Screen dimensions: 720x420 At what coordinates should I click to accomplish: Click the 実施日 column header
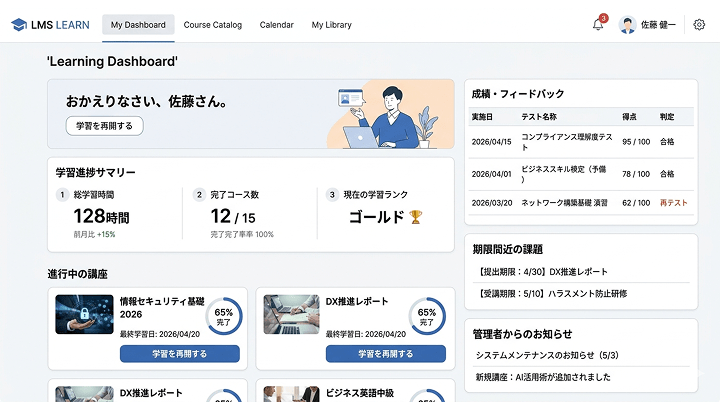482,117
